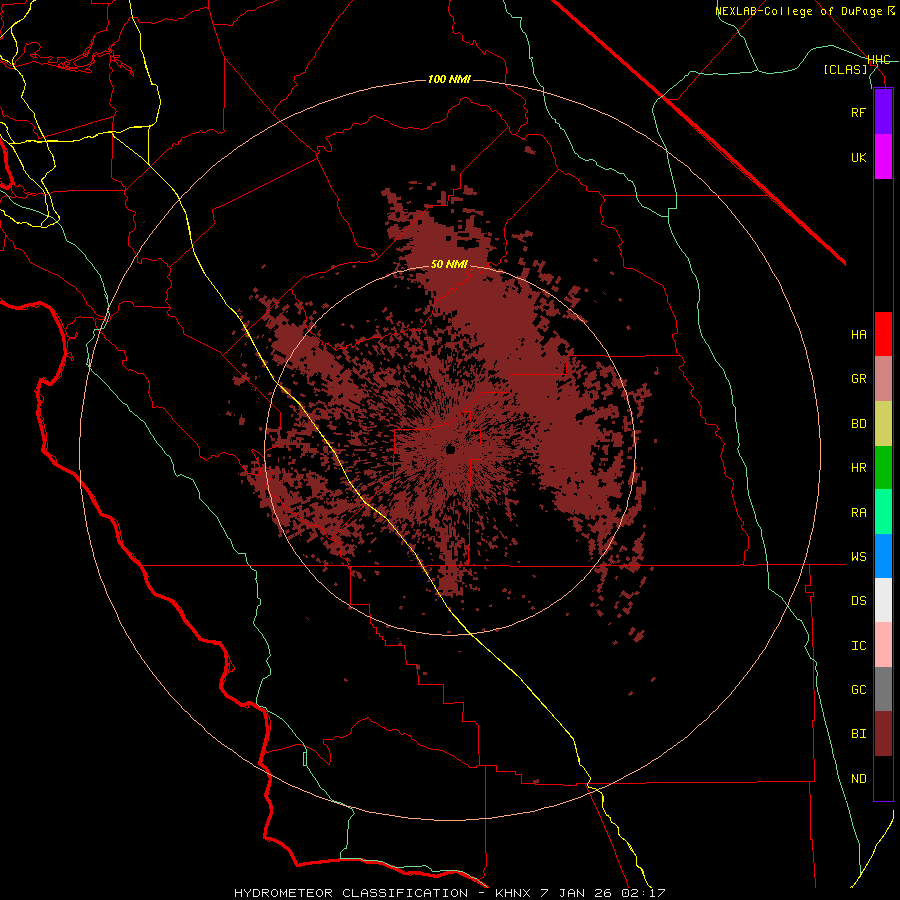Click the HA red legend swatch
This screenshot has width=900, height=900.
point(883,334)
